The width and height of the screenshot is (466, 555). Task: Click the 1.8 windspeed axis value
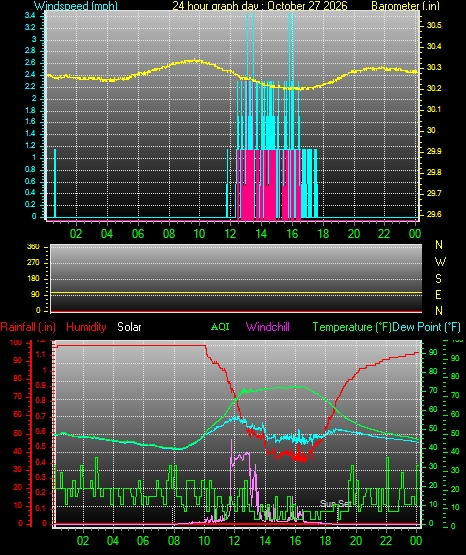point(30,110)
